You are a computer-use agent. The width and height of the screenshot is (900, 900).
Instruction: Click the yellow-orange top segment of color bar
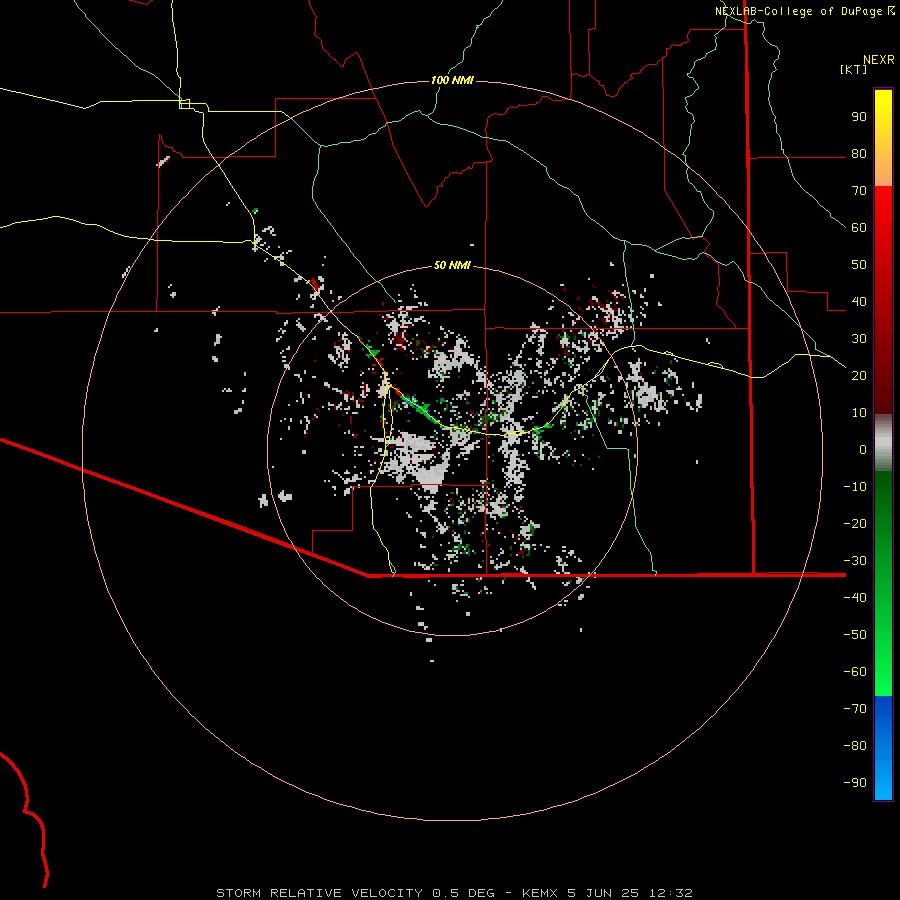[x=883, y=138]
